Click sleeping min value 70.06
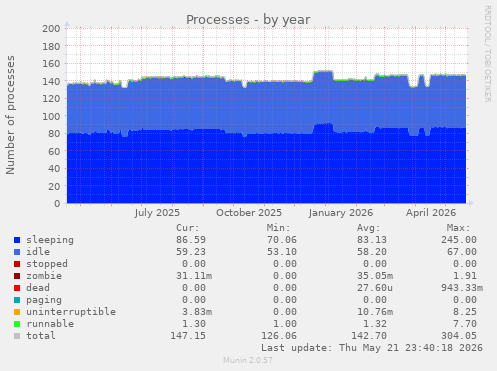The image size is (497, 371). point(282,240)
